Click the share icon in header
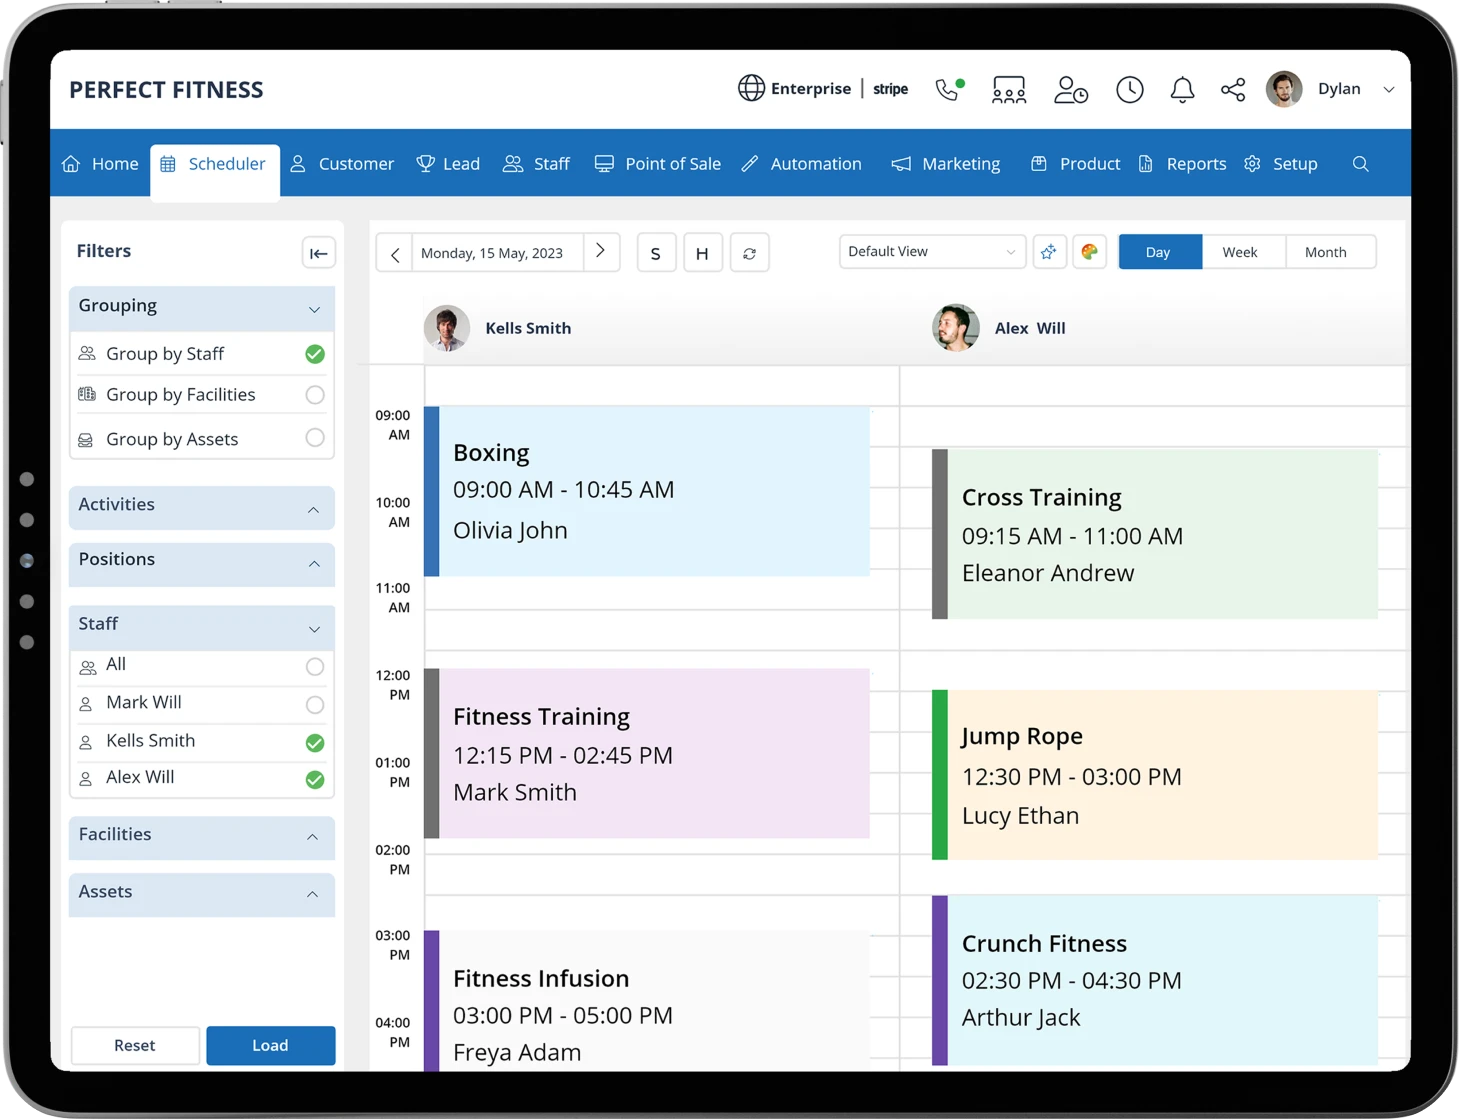This screenshot has width=1460, height=1120. tap(1233, 90)
